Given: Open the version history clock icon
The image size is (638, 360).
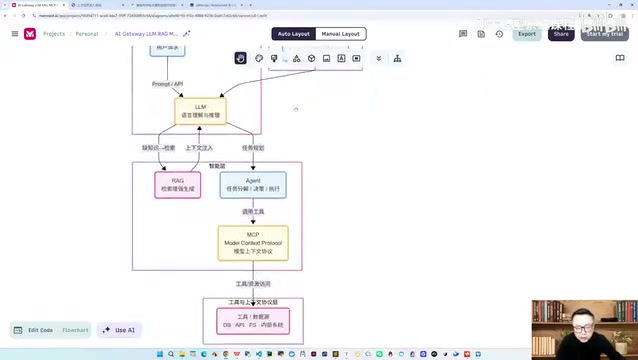Looking at the screenshot, I should click(x=499, y=34).
